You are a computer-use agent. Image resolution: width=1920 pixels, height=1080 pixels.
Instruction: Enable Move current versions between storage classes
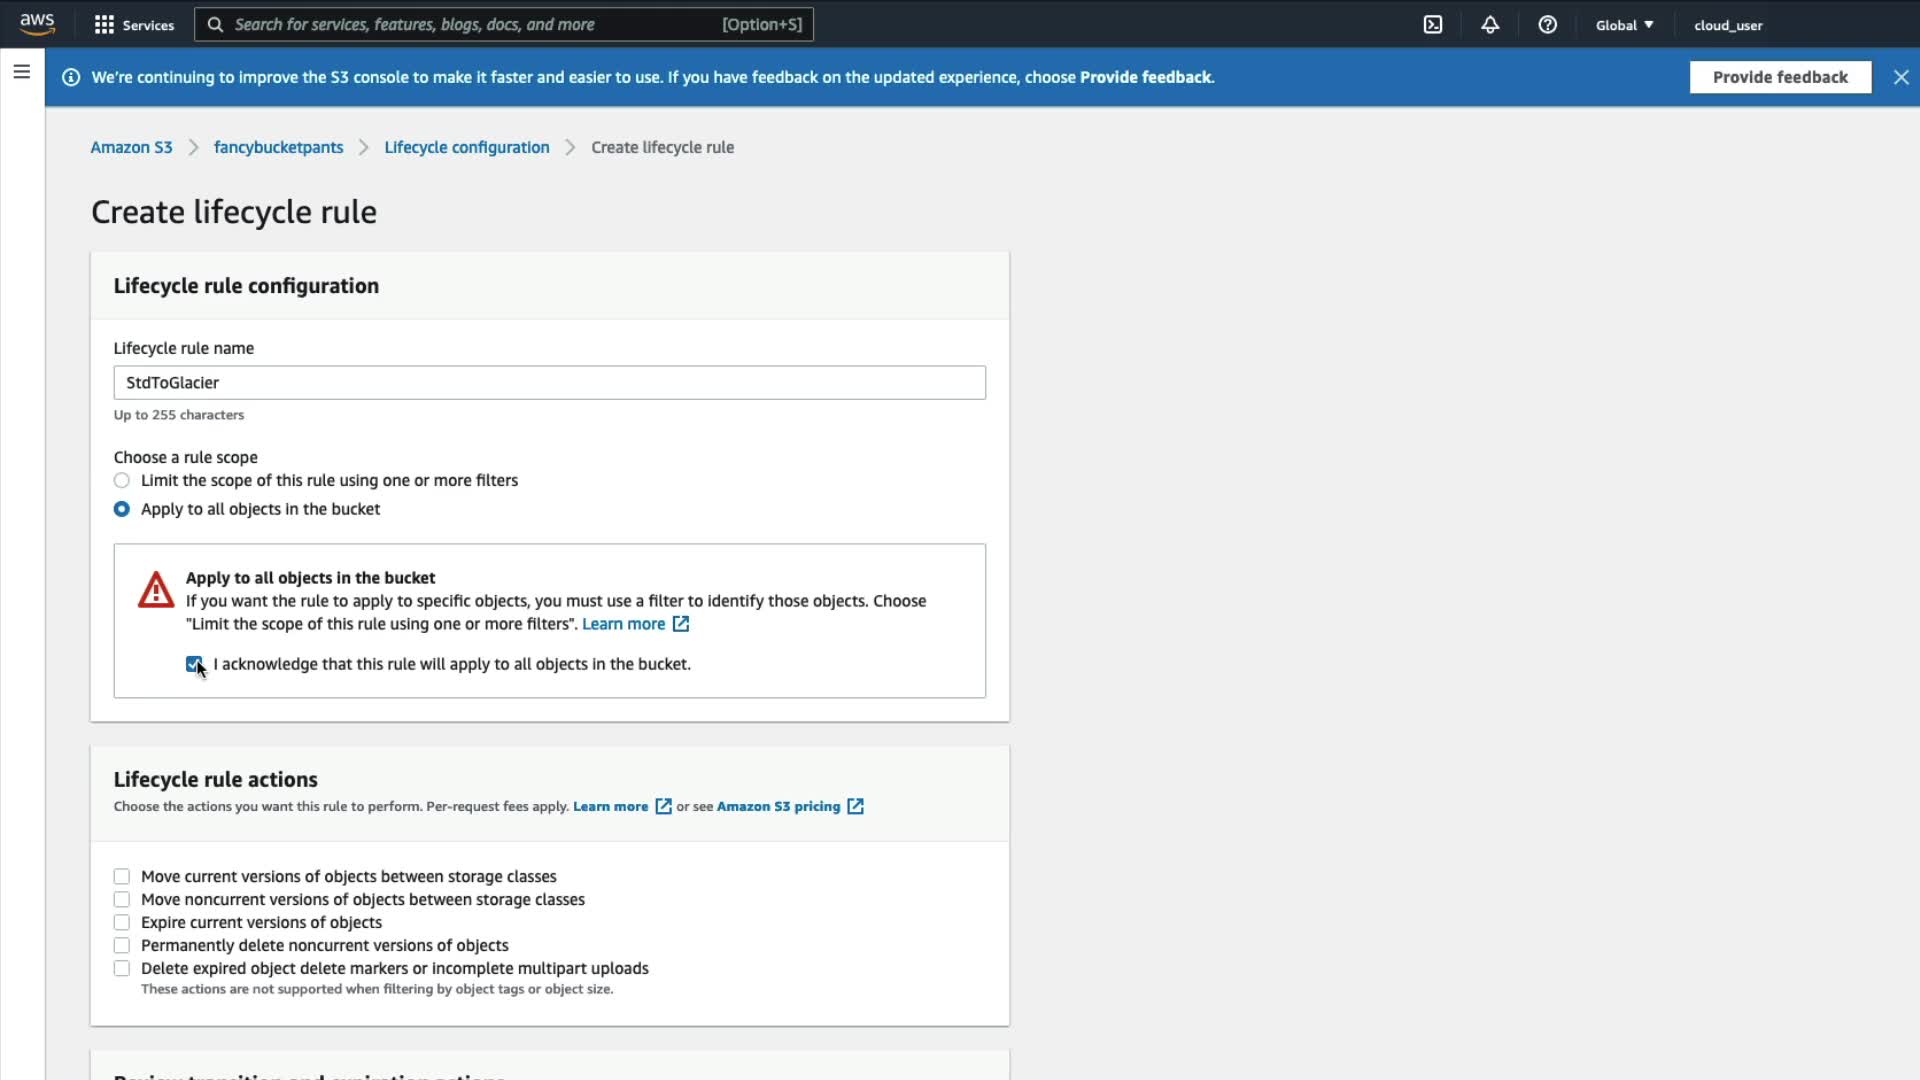pyautogui.click(x=122, y=877)
